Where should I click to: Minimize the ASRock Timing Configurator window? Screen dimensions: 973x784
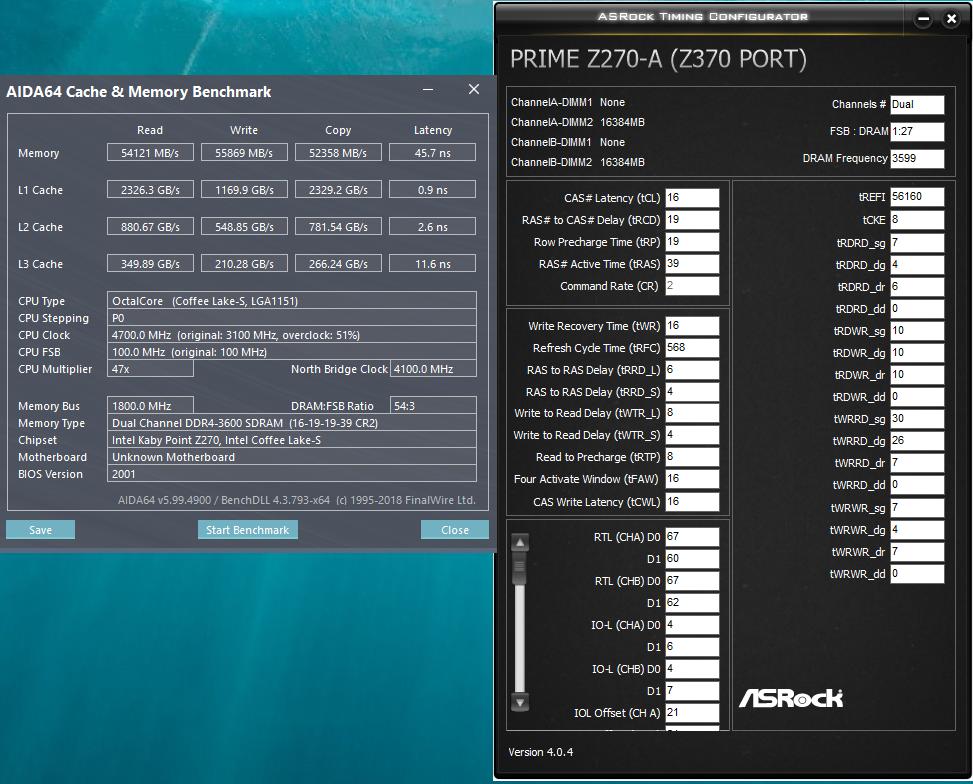[x=923, y=19]
